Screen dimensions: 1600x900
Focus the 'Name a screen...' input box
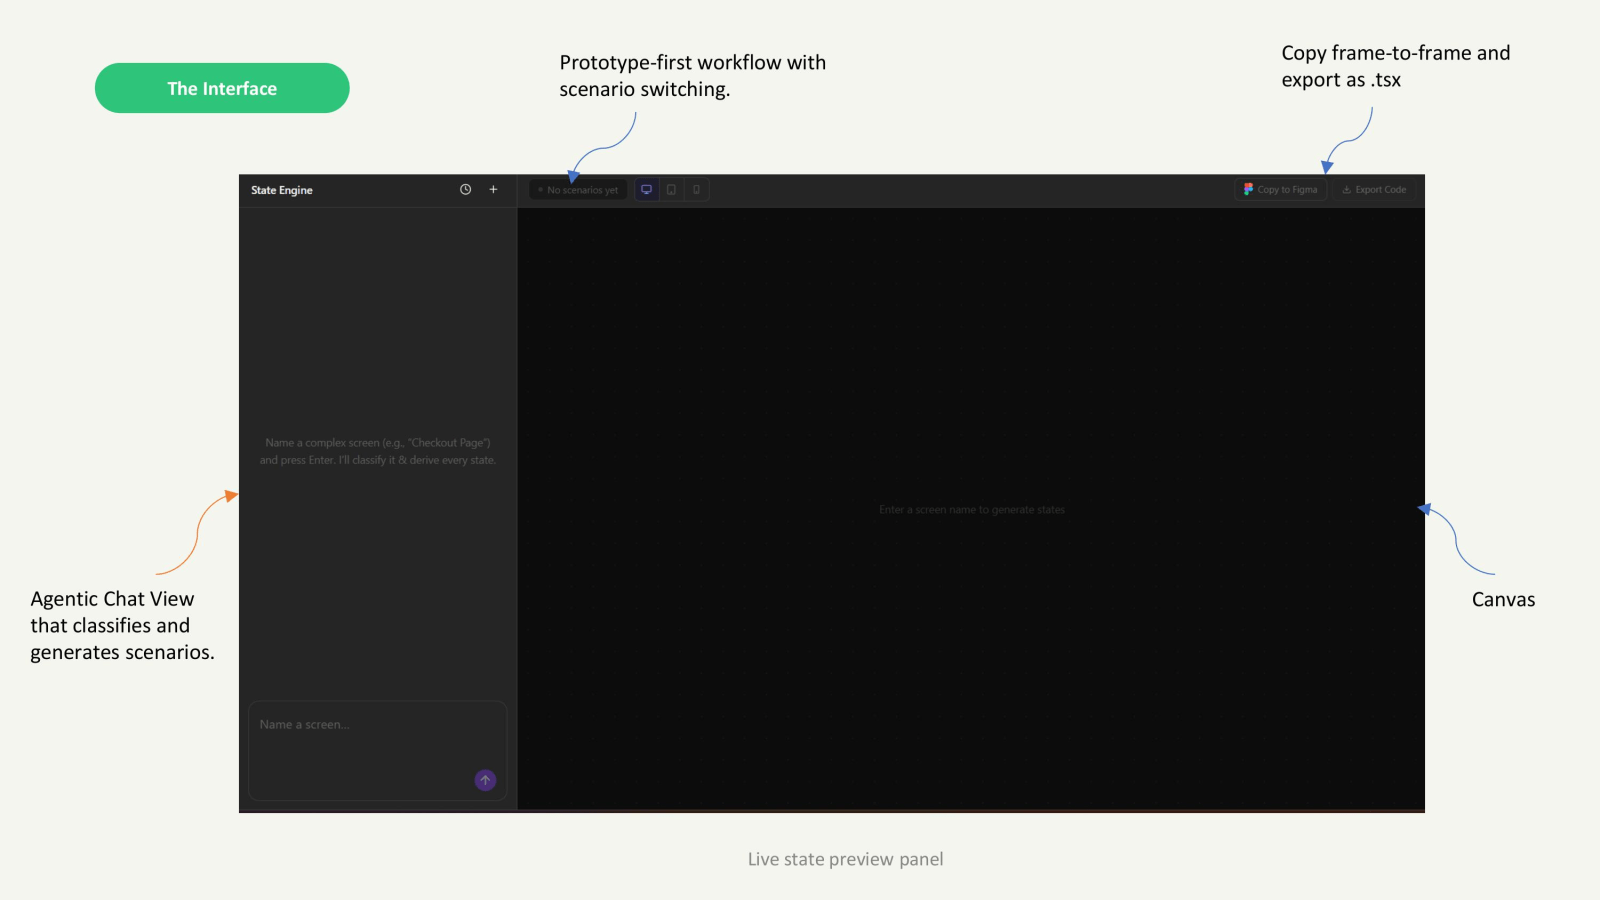pyautogui.click(x=378, y=750)
